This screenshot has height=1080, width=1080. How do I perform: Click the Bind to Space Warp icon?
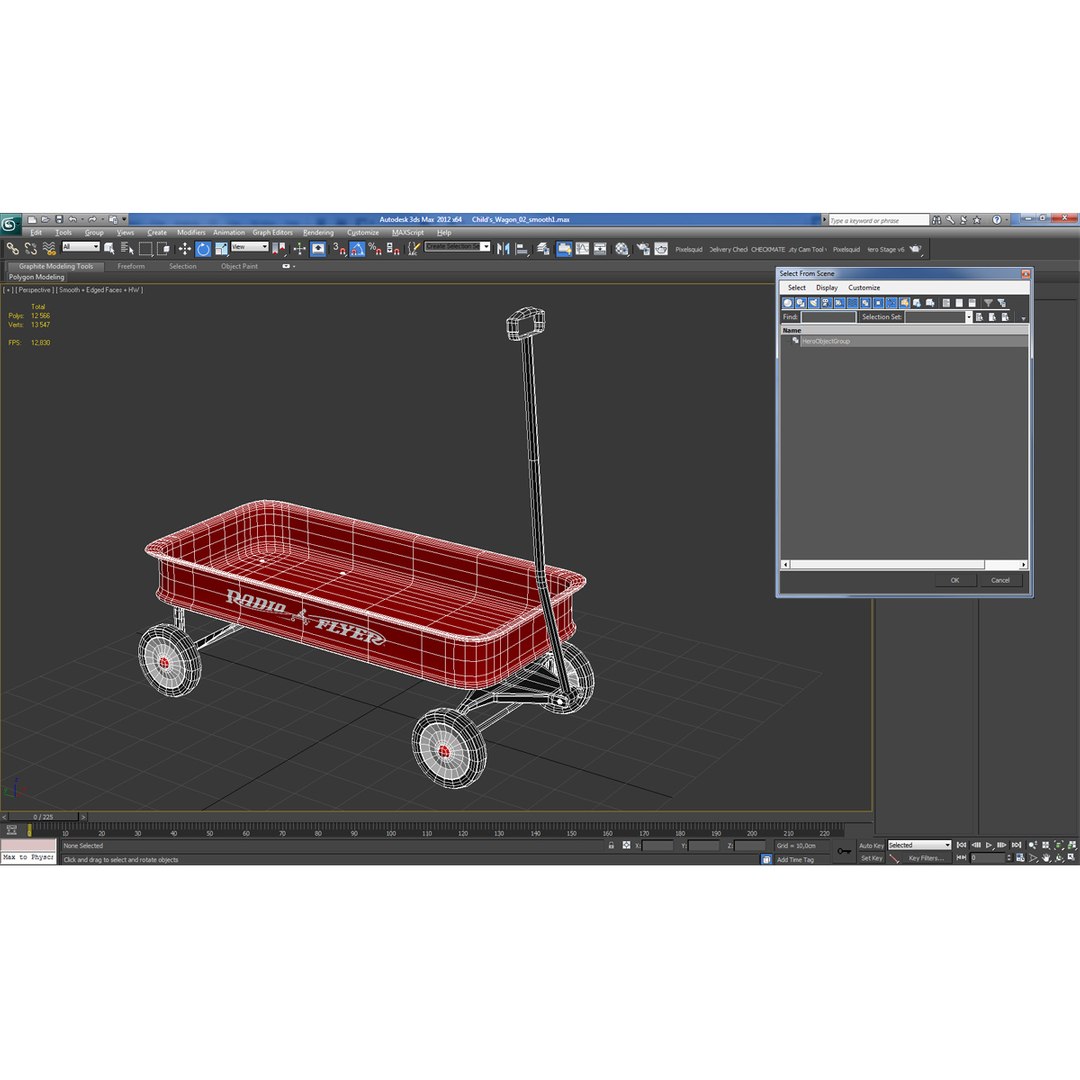49,249
